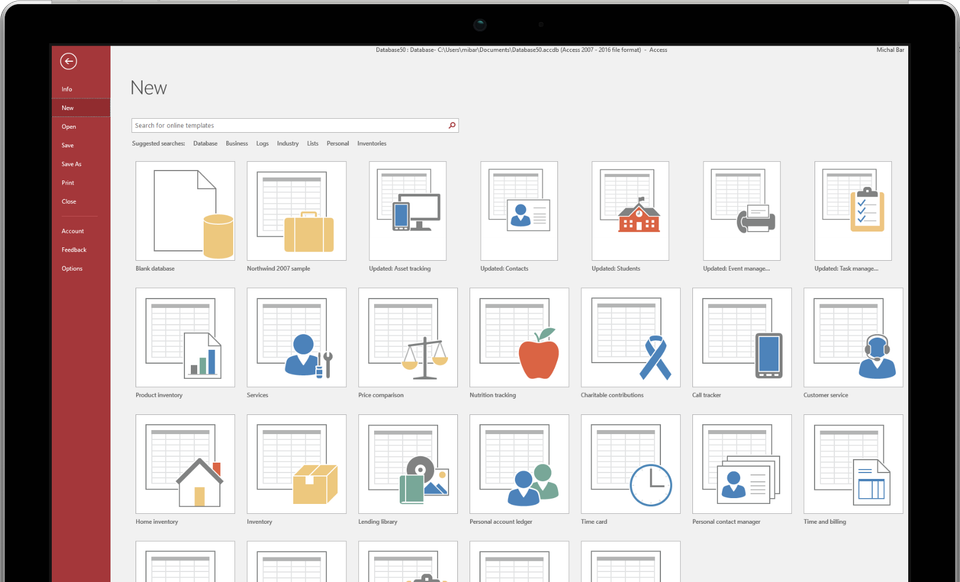This screenshot has height=582, width=960.
Task: Switch to the Print section
Action: click(67, 182)
